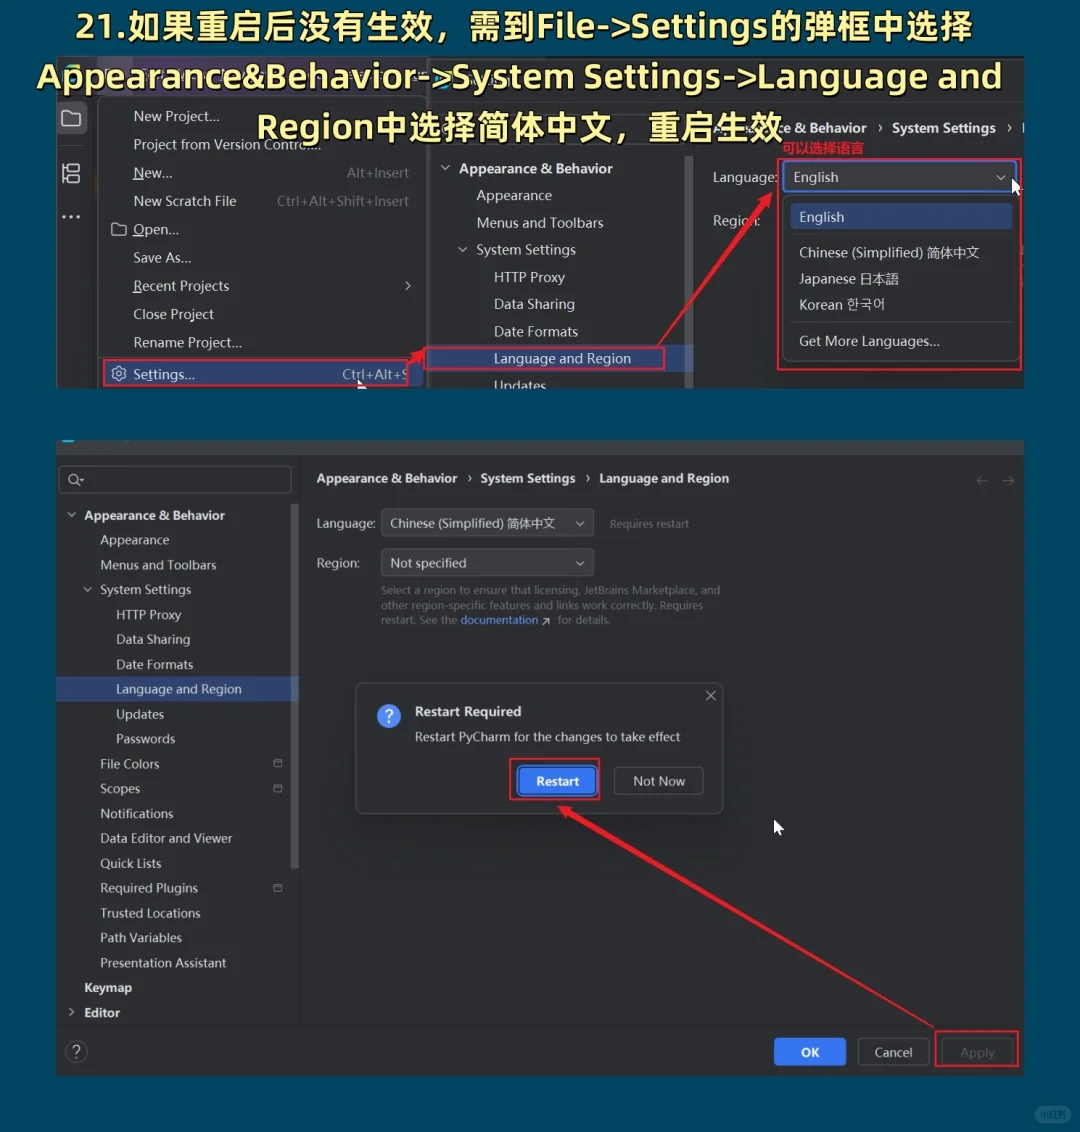Select Chinese (Simplified) 简体中文 in language list

tap(889, 253)
